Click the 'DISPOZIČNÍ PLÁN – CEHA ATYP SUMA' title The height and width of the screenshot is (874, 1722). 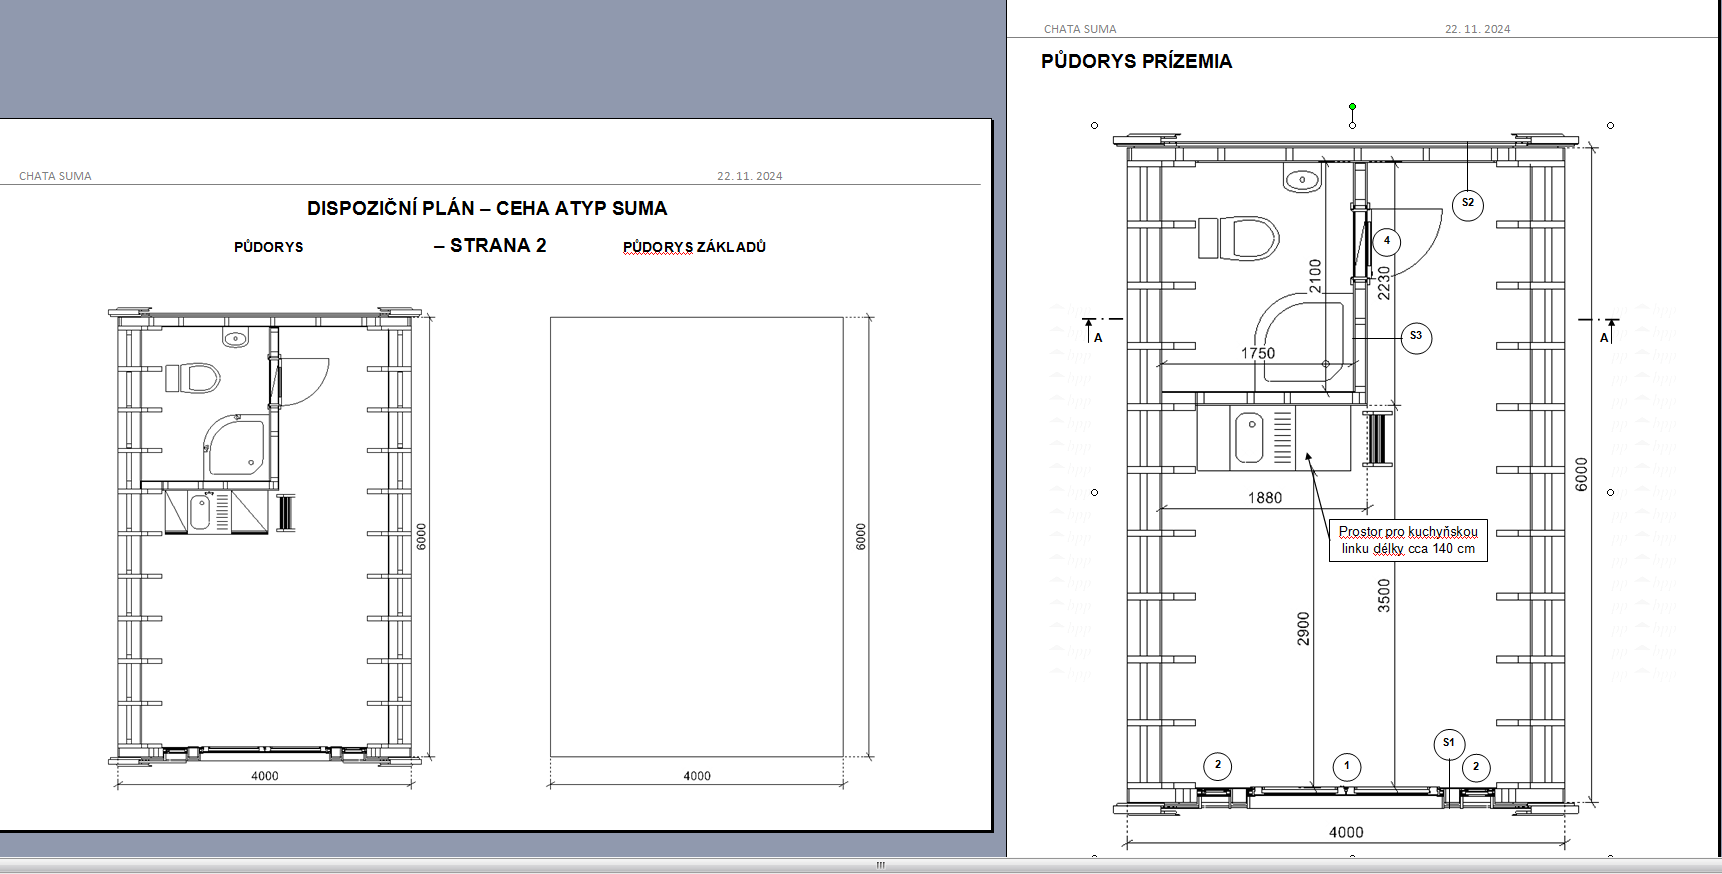(487, 208)
